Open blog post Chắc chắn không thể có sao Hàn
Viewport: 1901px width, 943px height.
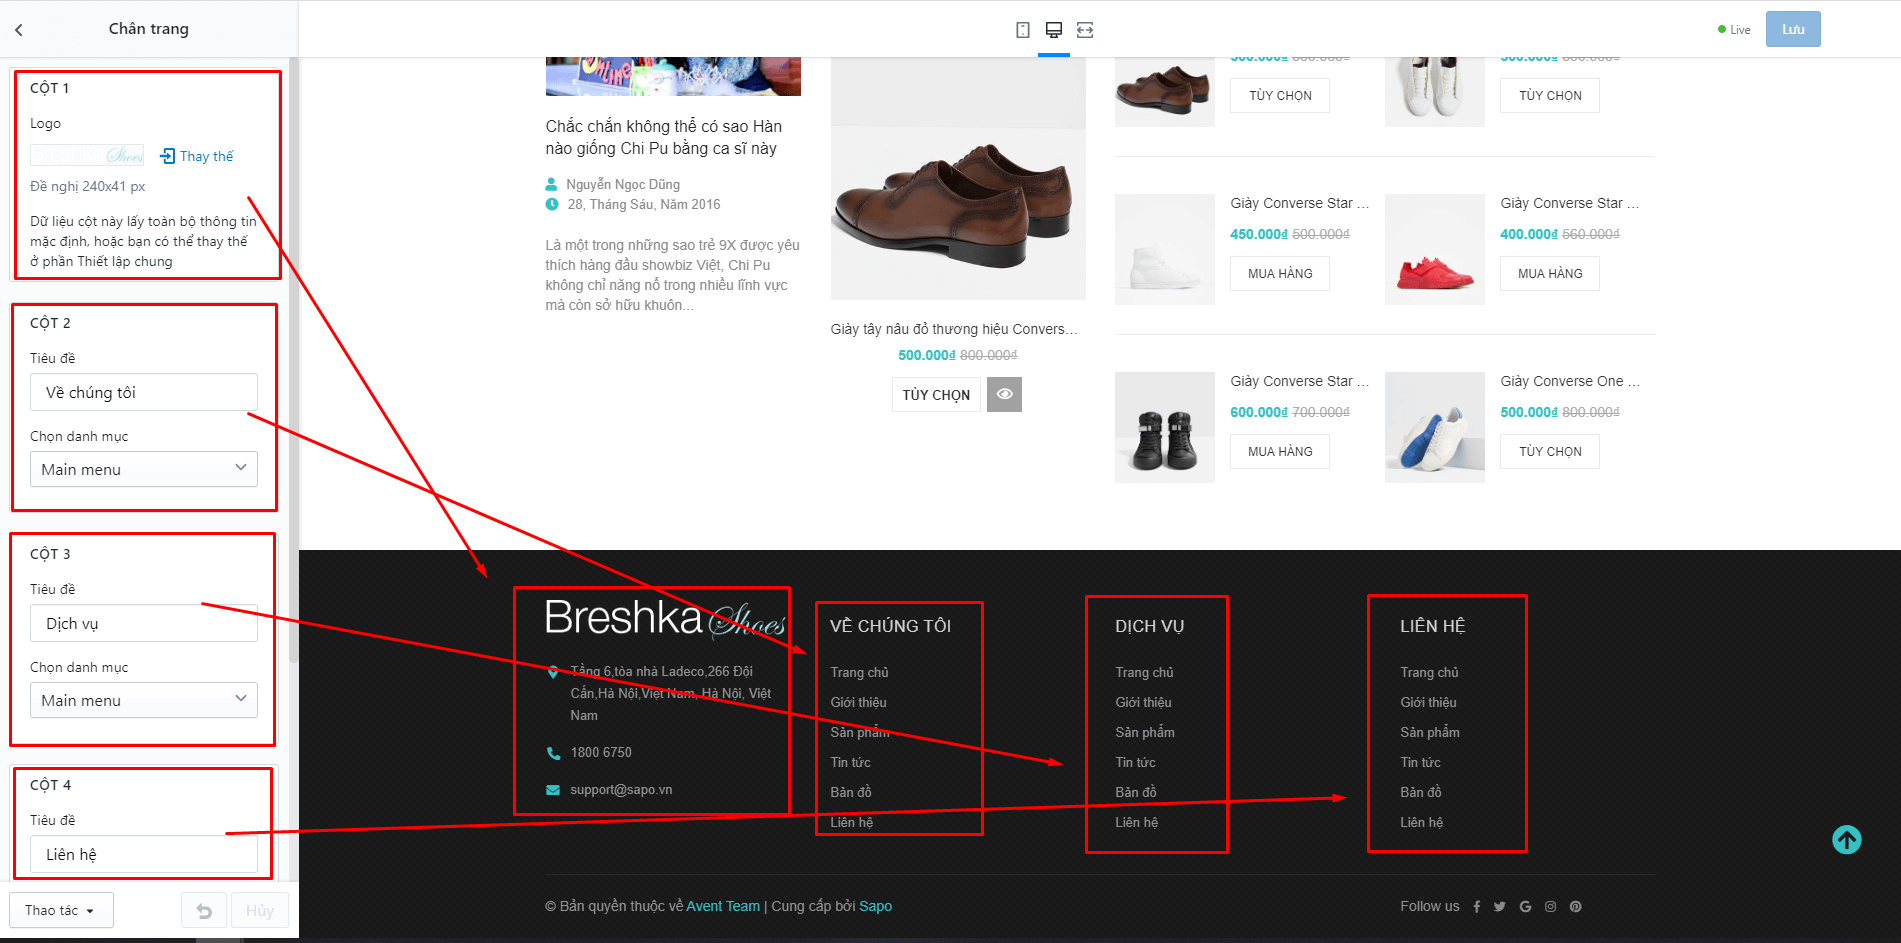pyautogui.click(x=664, y=138)
